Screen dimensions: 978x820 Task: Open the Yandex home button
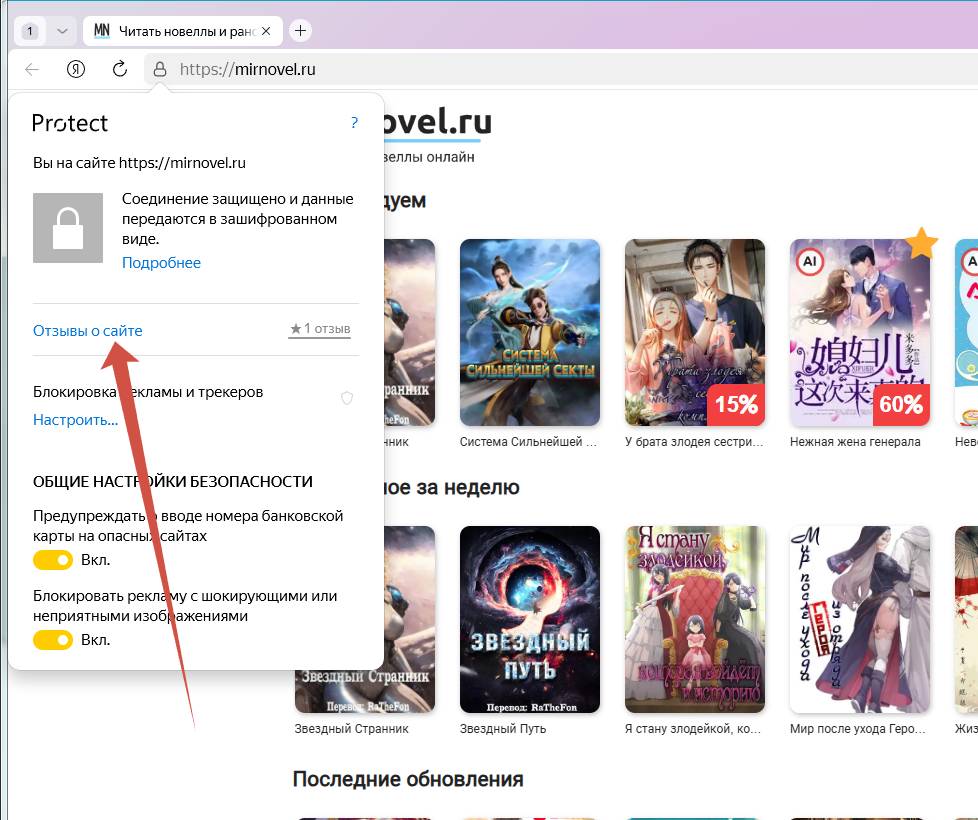(75, 69)
